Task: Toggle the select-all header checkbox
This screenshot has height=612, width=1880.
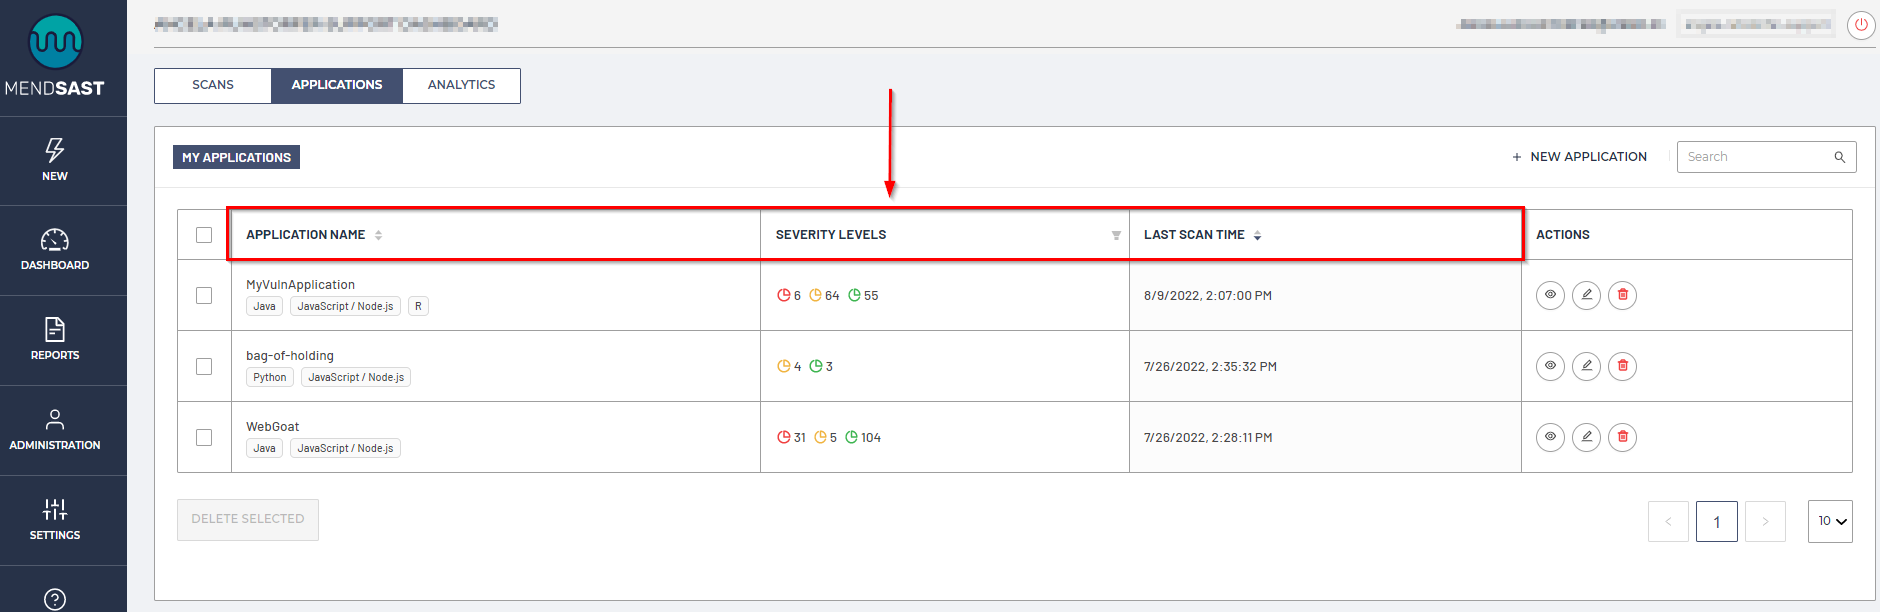Action: [x=204, y=235]
